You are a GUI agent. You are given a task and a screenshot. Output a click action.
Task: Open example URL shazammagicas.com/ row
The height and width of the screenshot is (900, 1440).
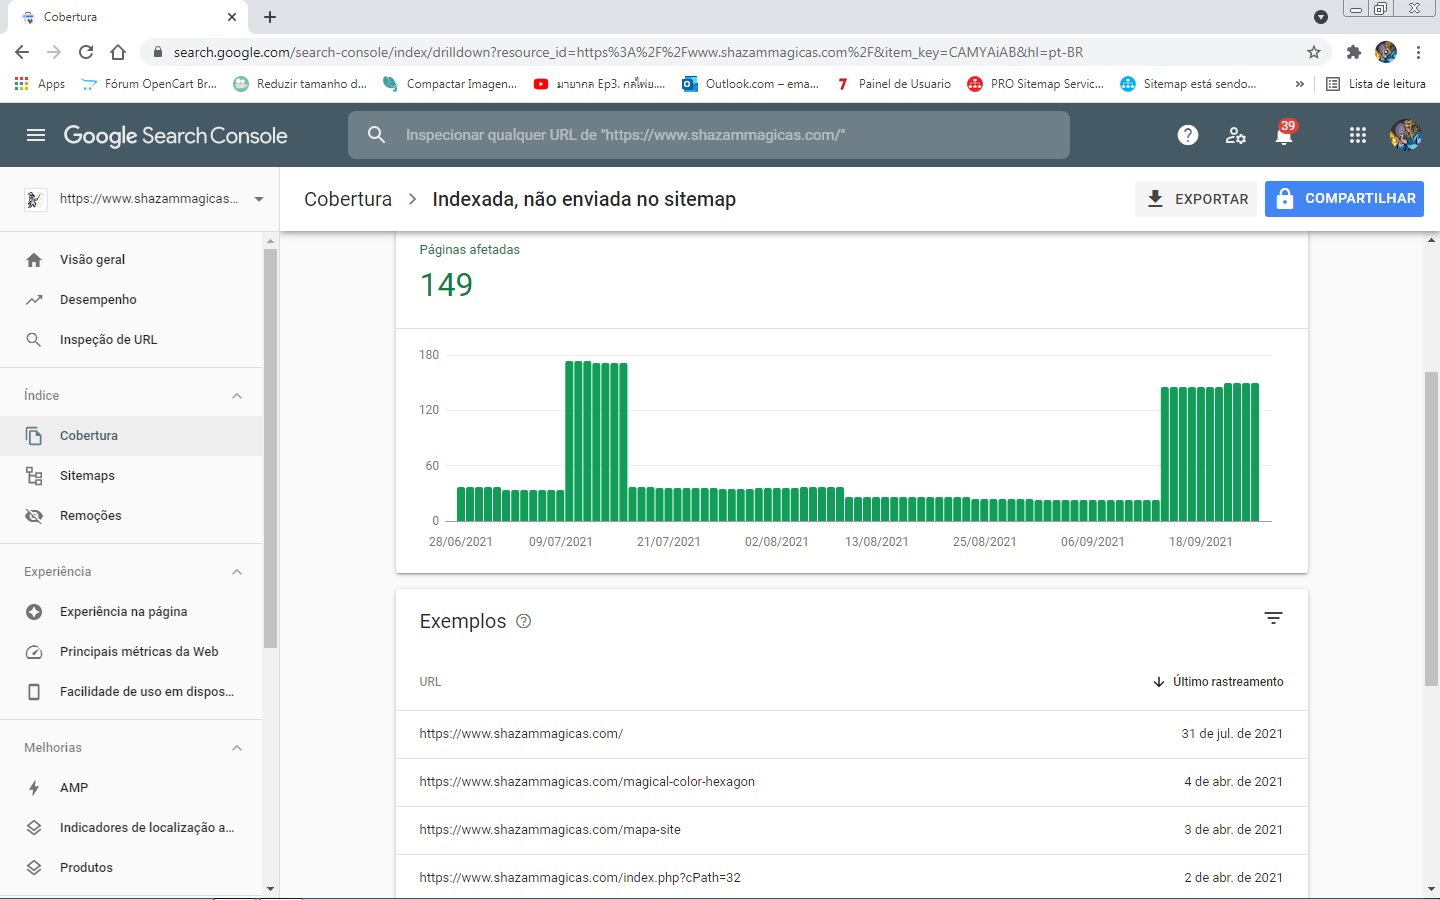tap(852, 734)
